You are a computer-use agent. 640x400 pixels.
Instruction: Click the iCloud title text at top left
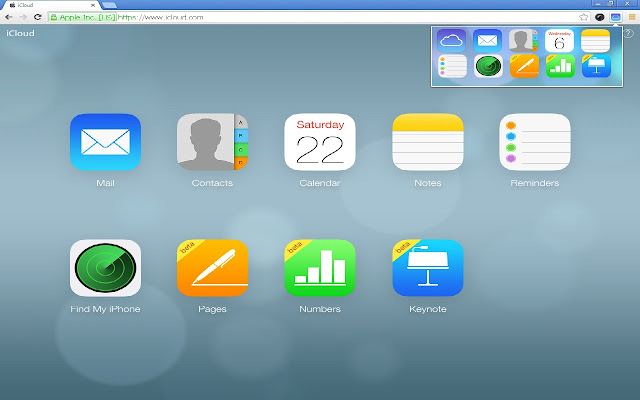(x=20, y=33)
